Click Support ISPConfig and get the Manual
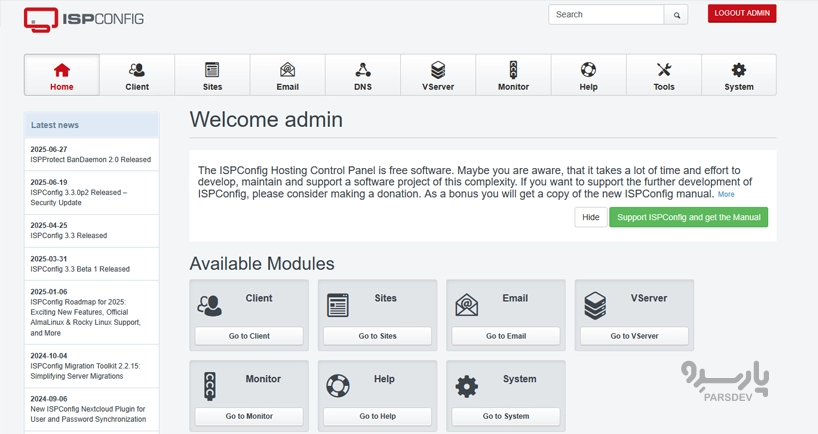This screenshot has height=434, width=818. coord(689,218)
